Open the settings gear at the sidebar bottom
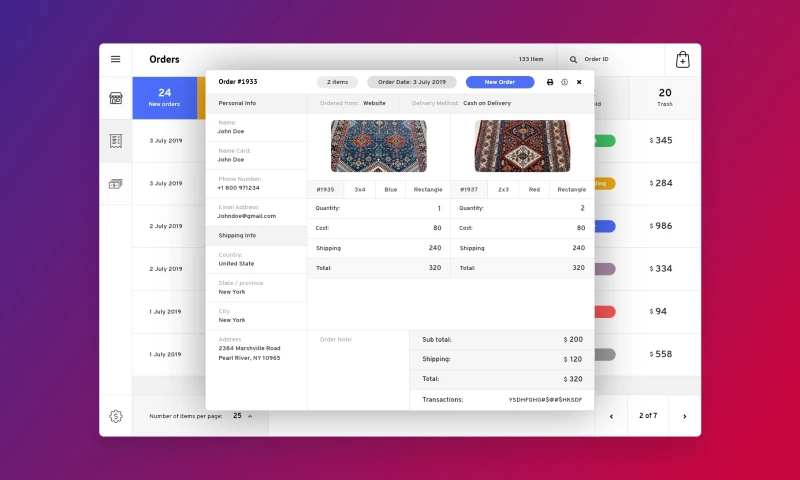The image size is (800, 480). coord(116,416)
